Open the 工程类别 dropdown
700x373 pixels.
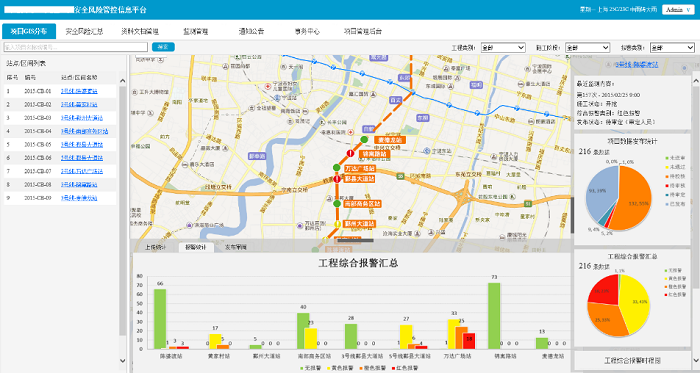coord(503,47)
